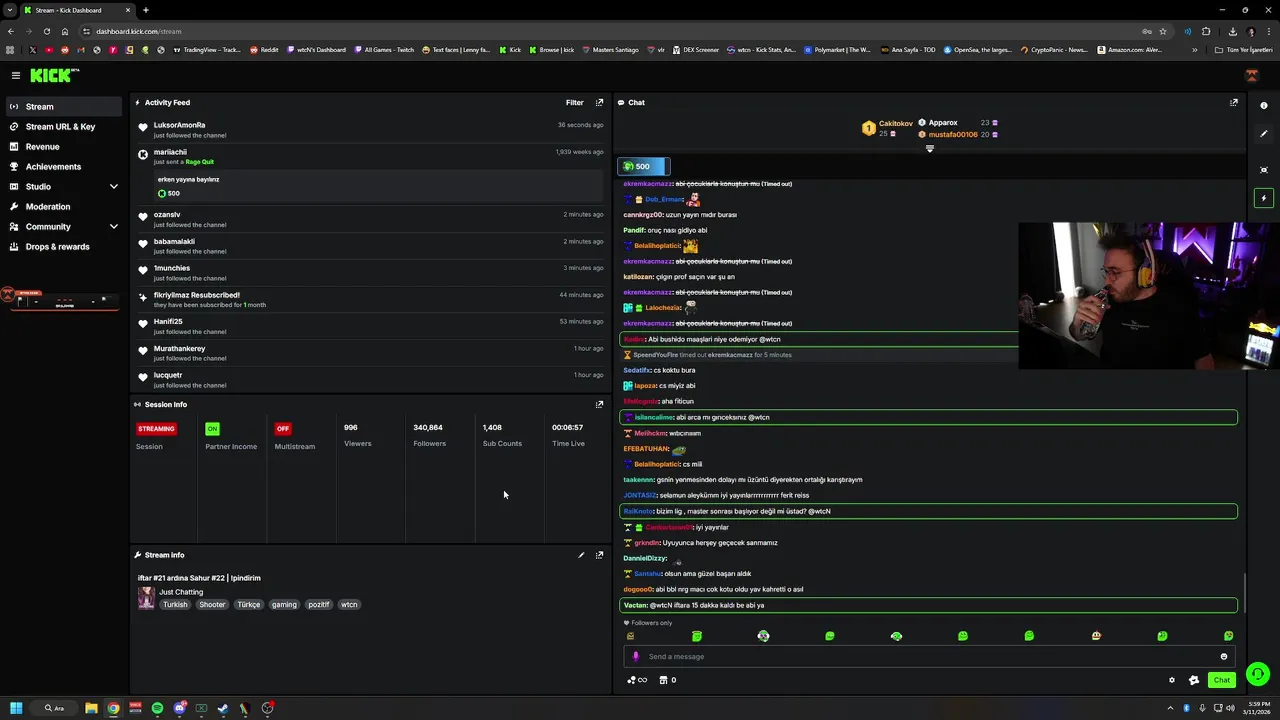The width and height of the screenshot is (1280, 720).
Task: Click username Vactan in chat
Action: [x=635, y=605]
